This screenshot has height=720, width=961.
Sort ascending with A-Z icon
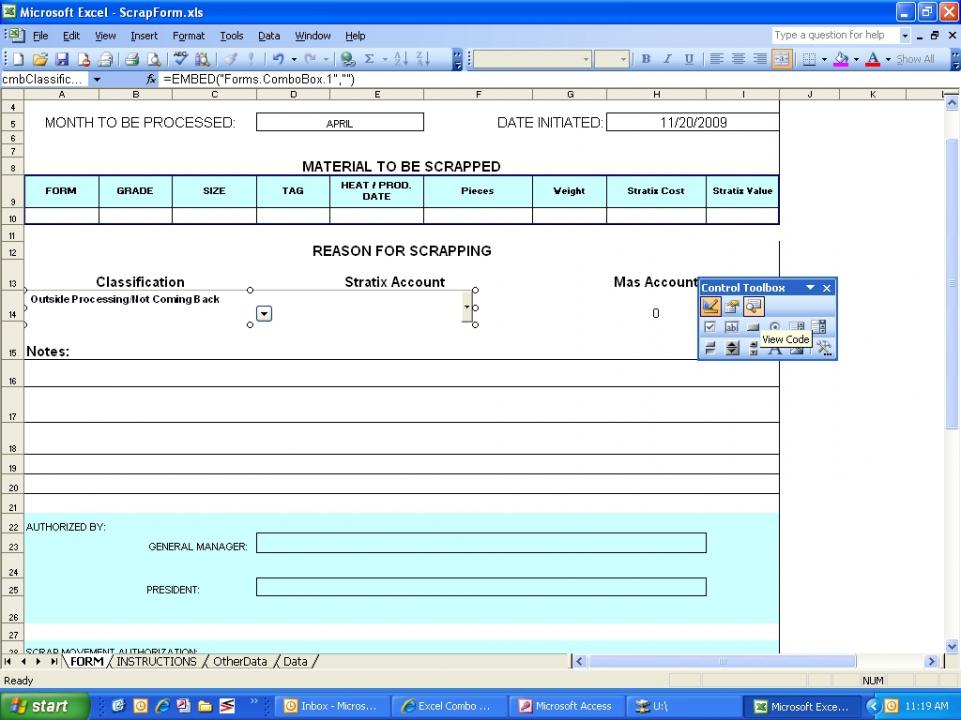tap(401, 59)
